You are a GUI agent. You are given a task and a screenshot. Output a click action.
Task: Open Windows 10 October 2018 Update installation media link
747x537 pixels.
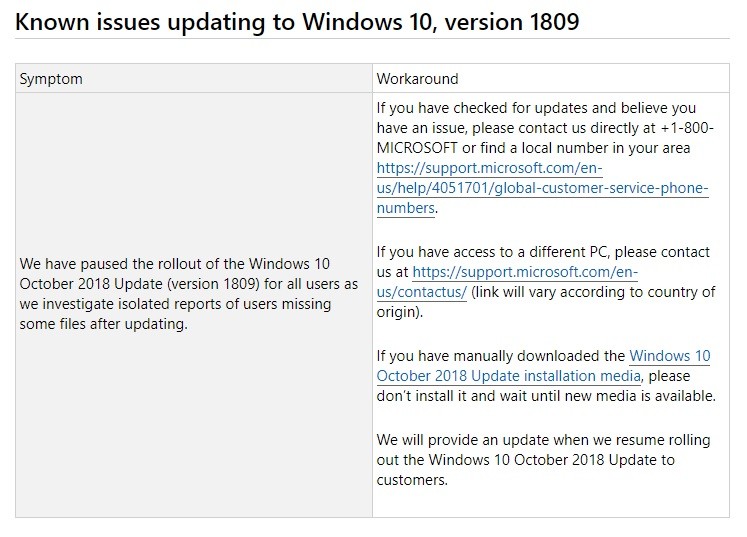508,376
